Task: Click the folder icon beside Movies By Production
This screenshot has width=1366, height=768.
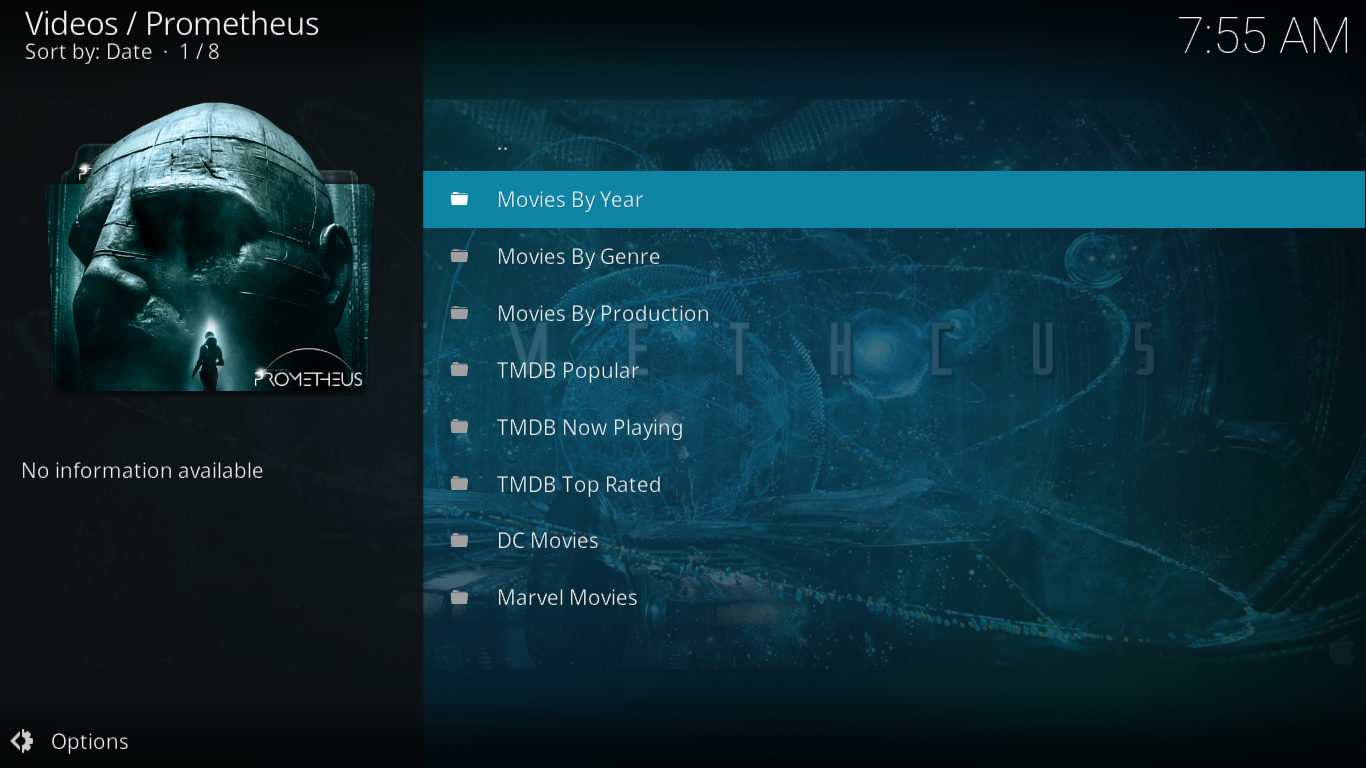Action: [459, 313]
